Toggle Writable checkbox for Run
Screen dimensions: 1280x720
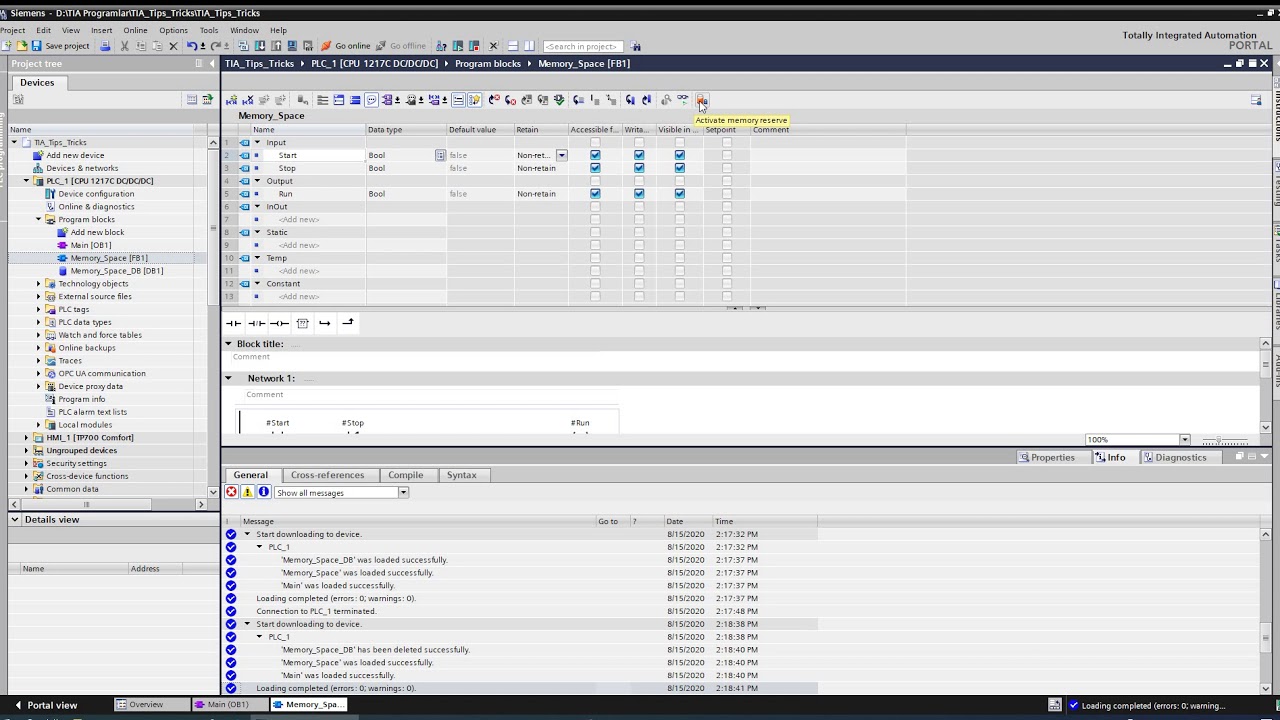coord(639,194)
